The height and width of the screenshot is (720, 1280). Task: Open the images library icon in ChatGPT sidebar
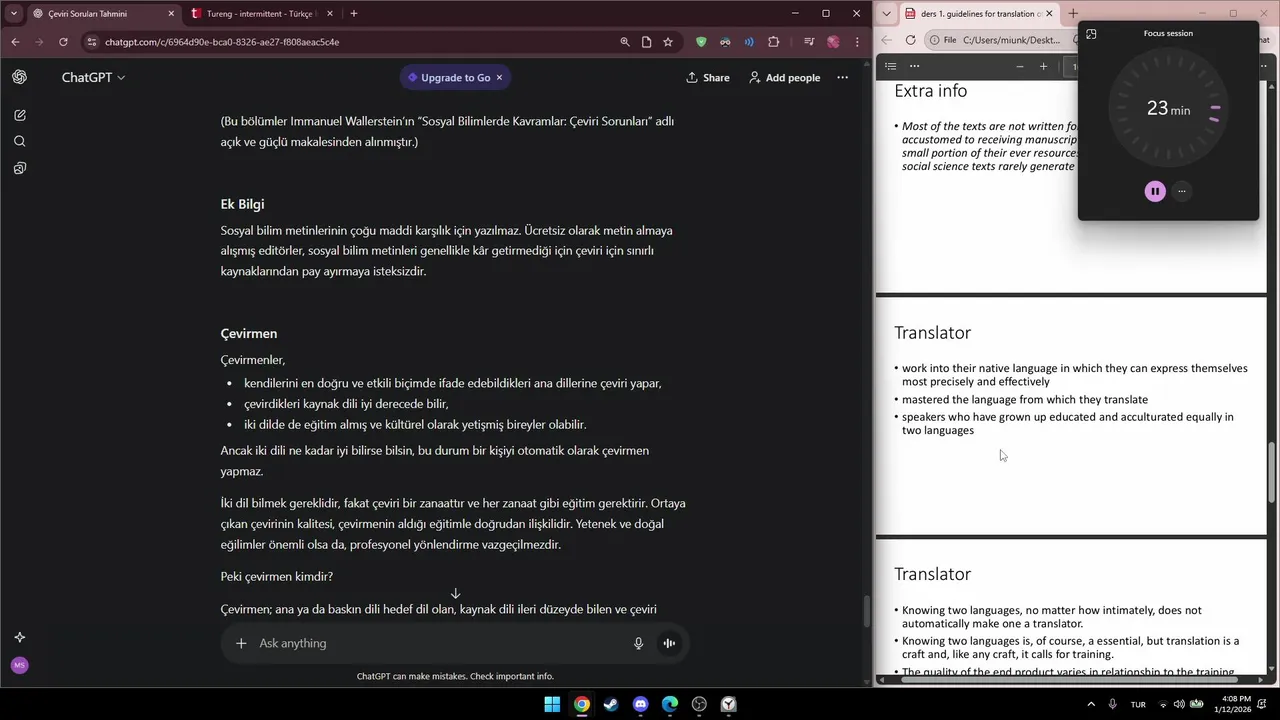(x=19, y=168)
